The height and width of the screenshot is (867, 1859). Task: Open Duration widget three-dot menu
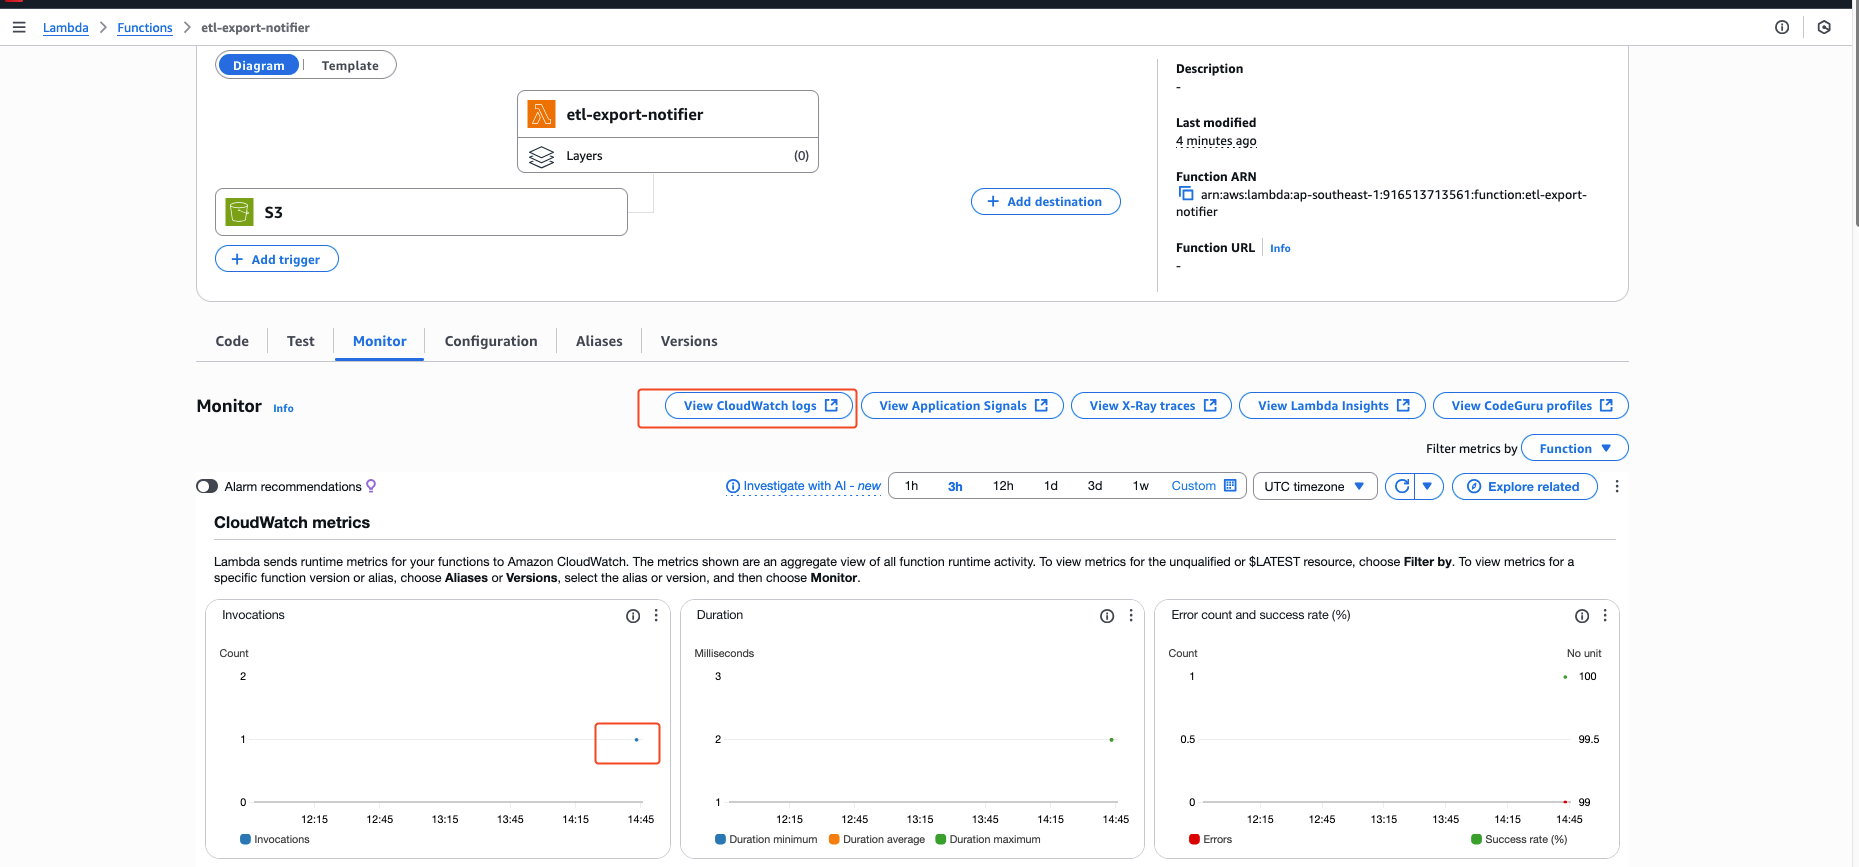pos(1131,616)
